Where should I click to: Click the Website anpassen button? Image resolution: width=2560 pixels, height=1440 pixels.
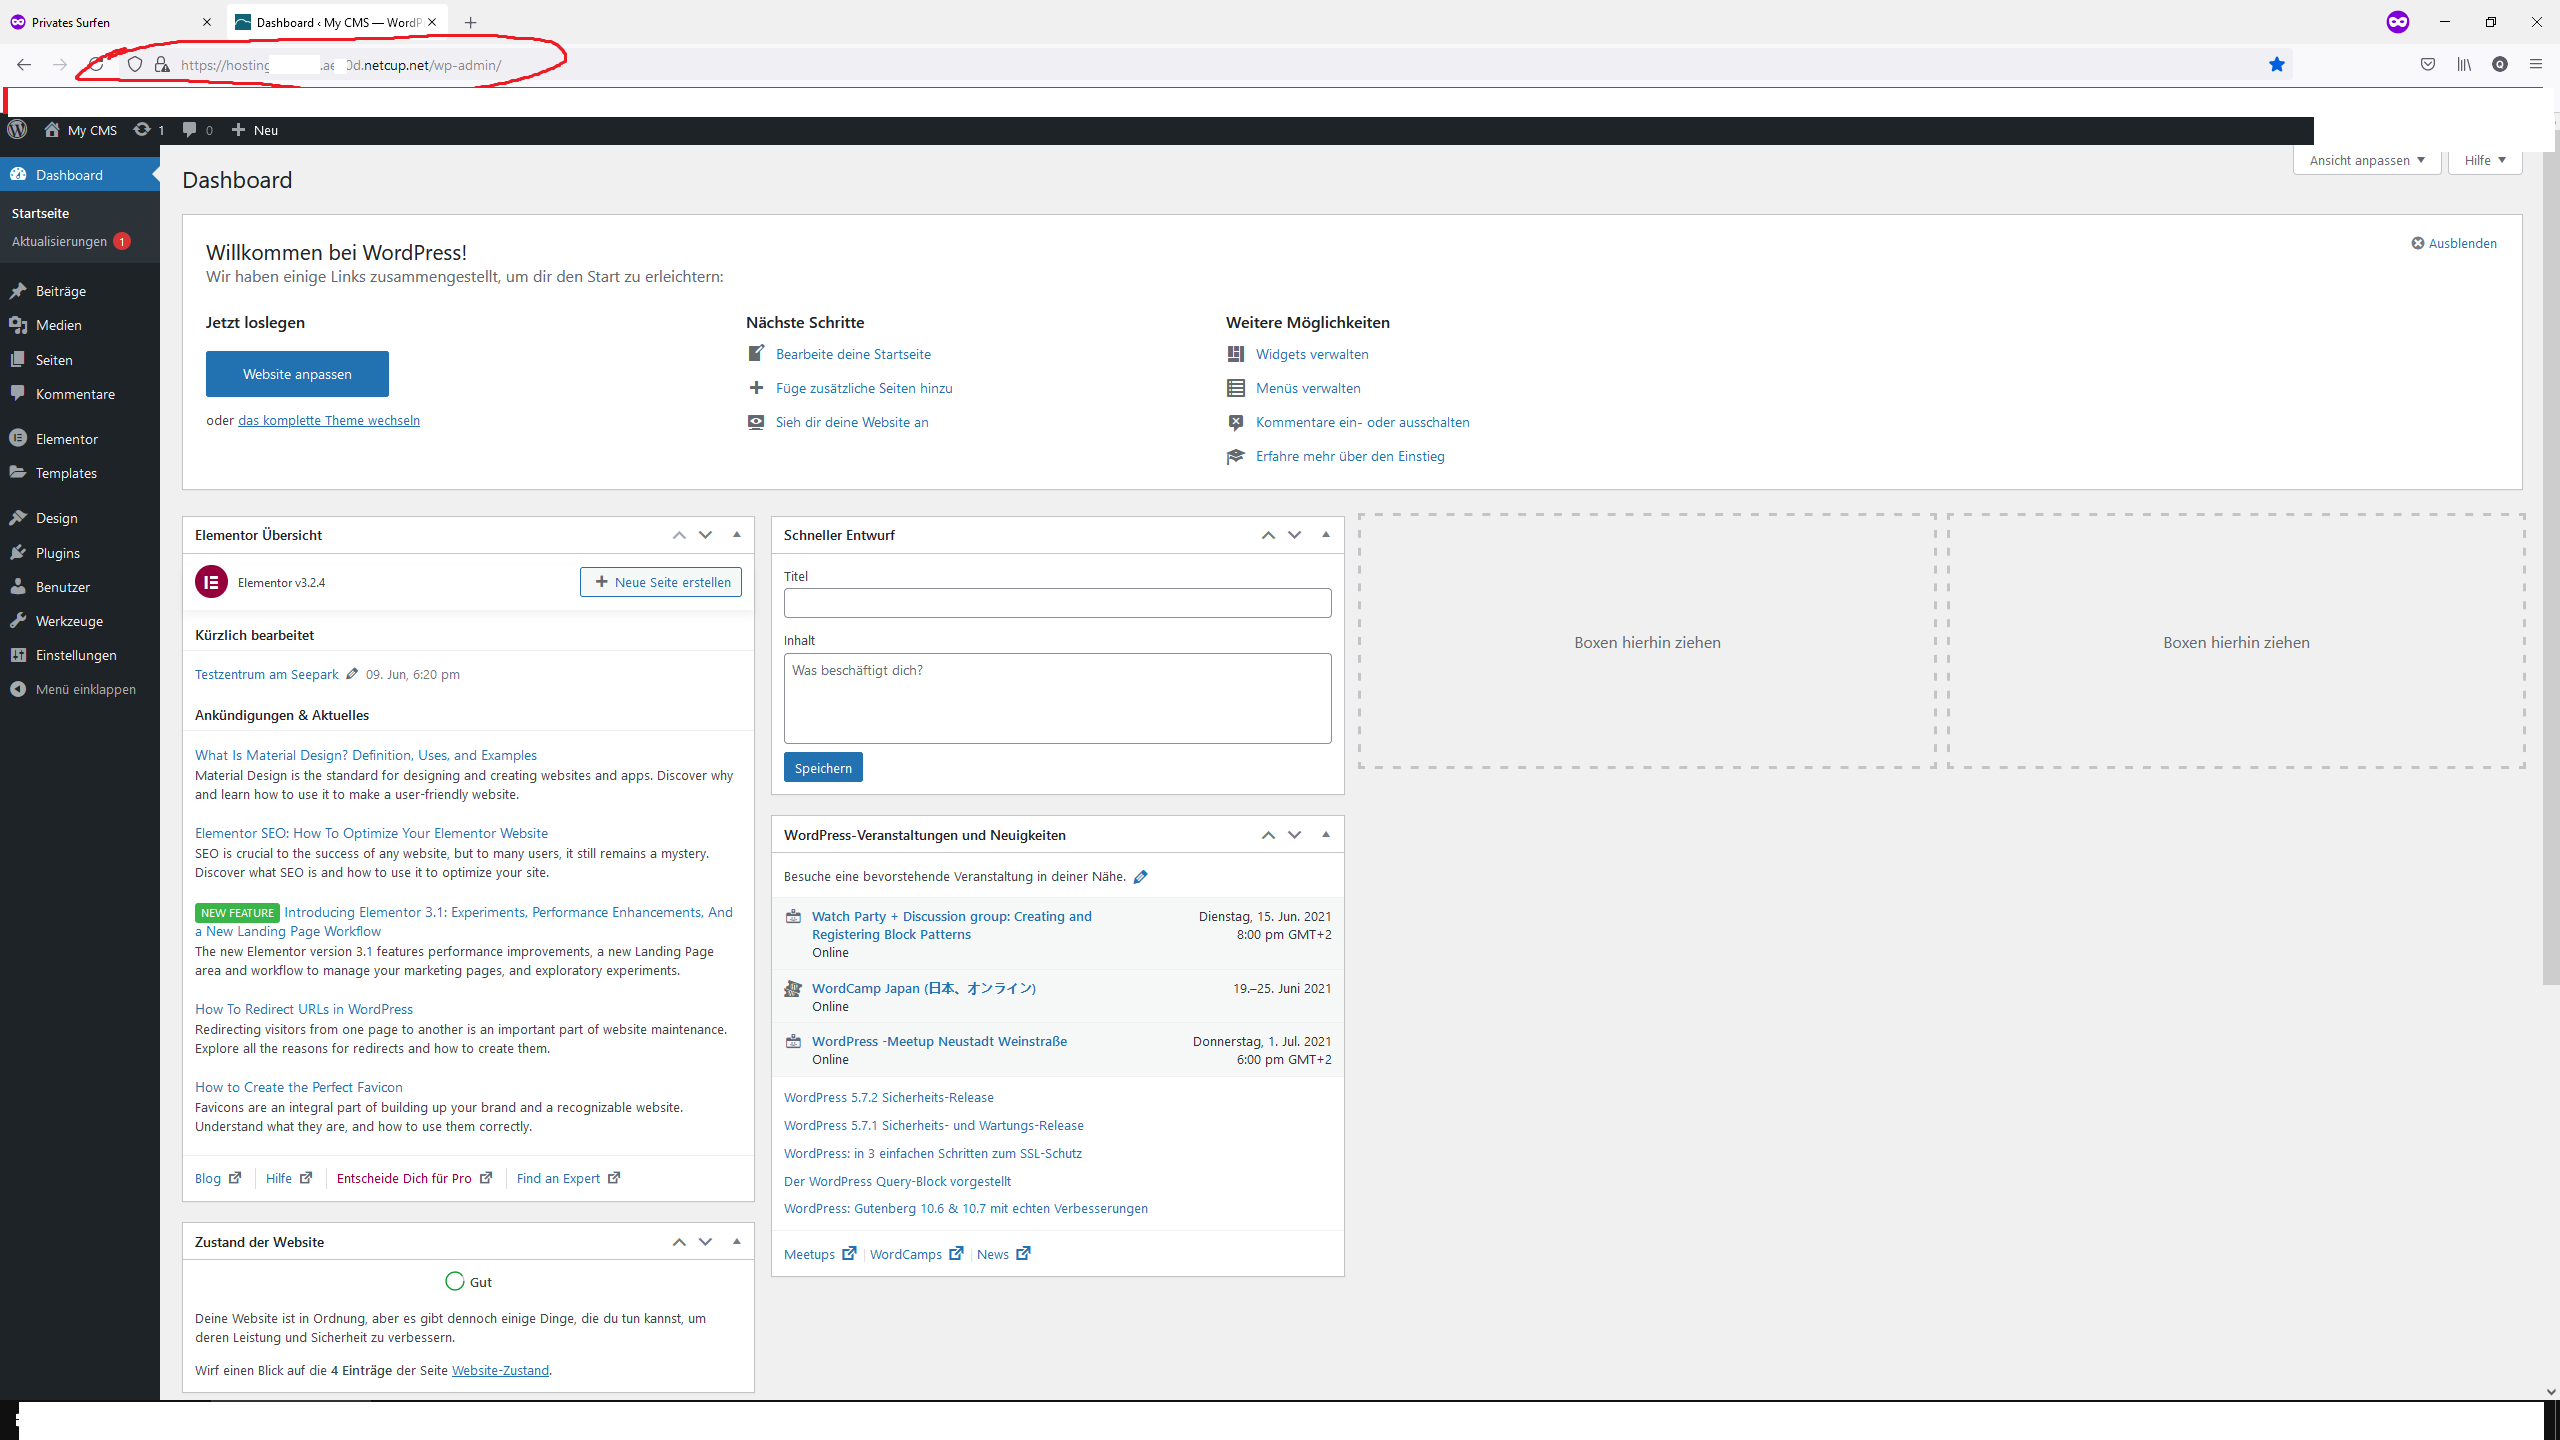[297, 374]
